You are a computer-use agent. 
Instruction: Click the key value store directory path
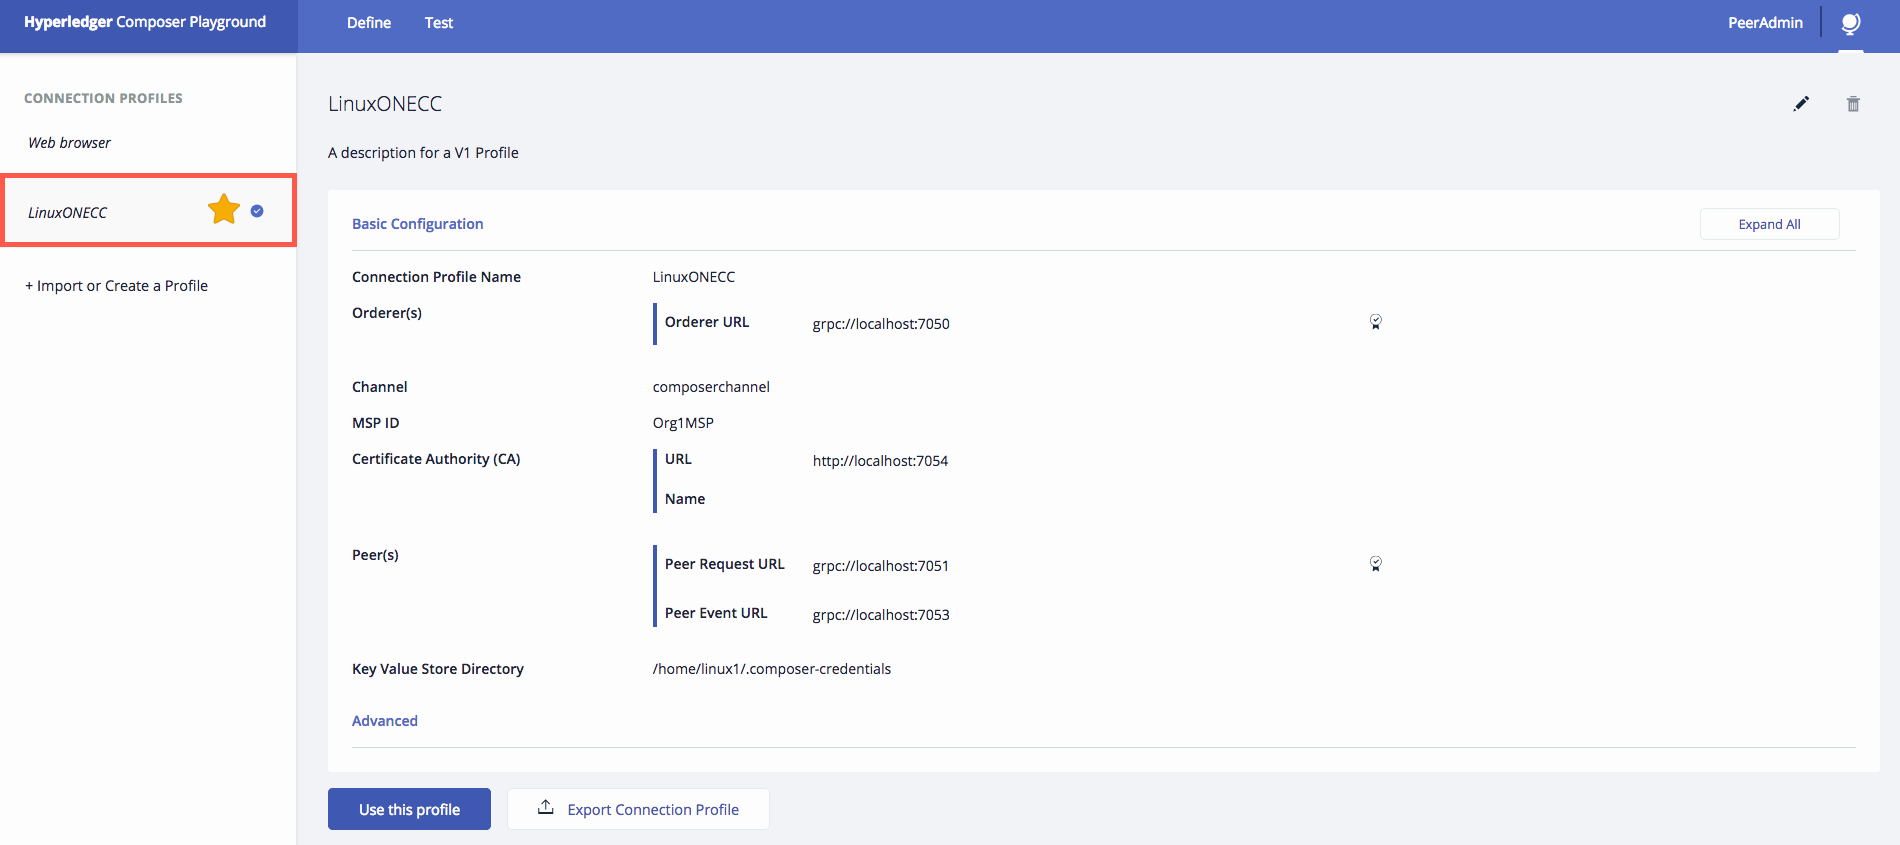(x=772, y=669)
